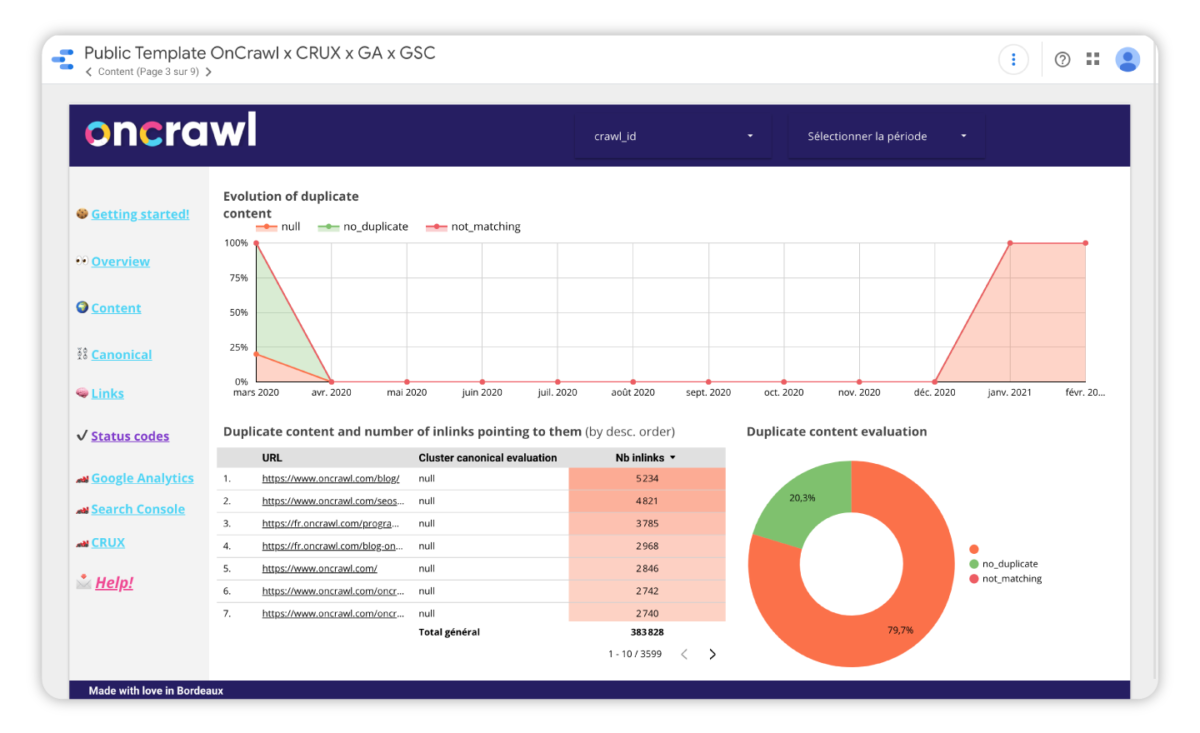Click the janv. 2021 data point on chart
Image resolution: width=1200 pixels, height=733 pixels.
pyautogui.click(x=1010, y=243)
